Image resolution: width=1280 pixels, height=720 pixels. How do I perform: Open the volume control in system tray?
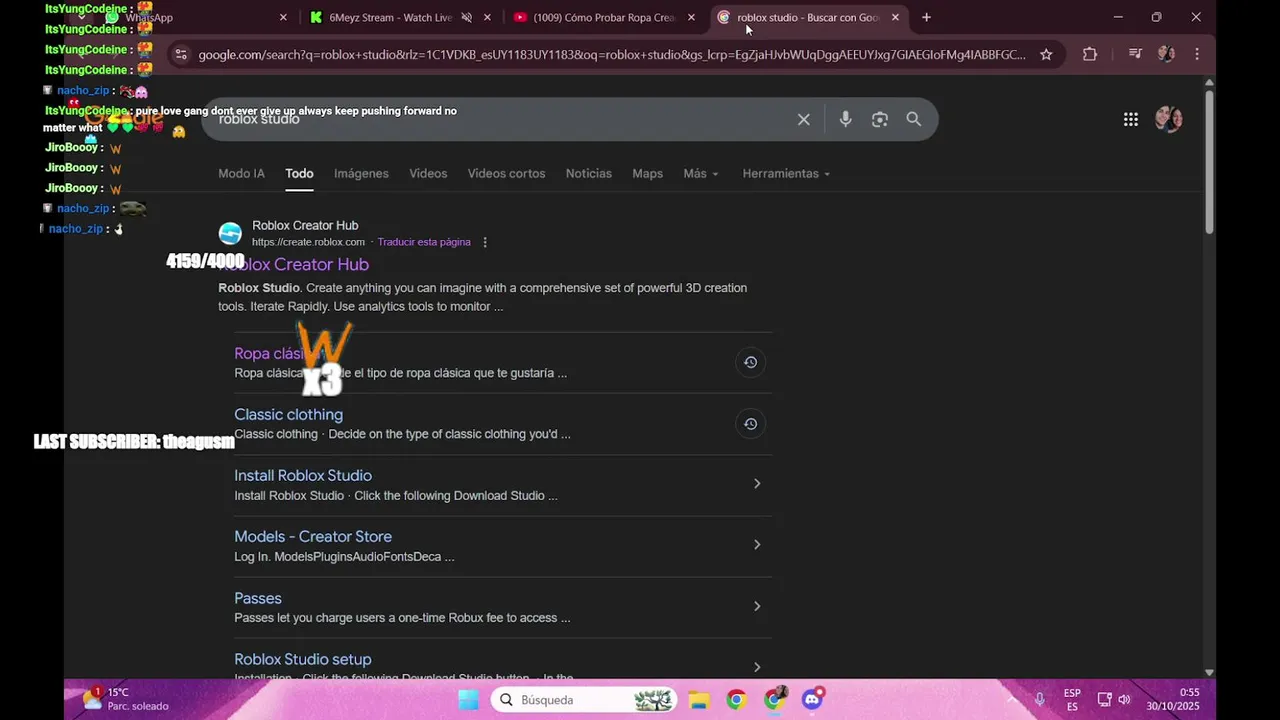[x=1124, y=700]
